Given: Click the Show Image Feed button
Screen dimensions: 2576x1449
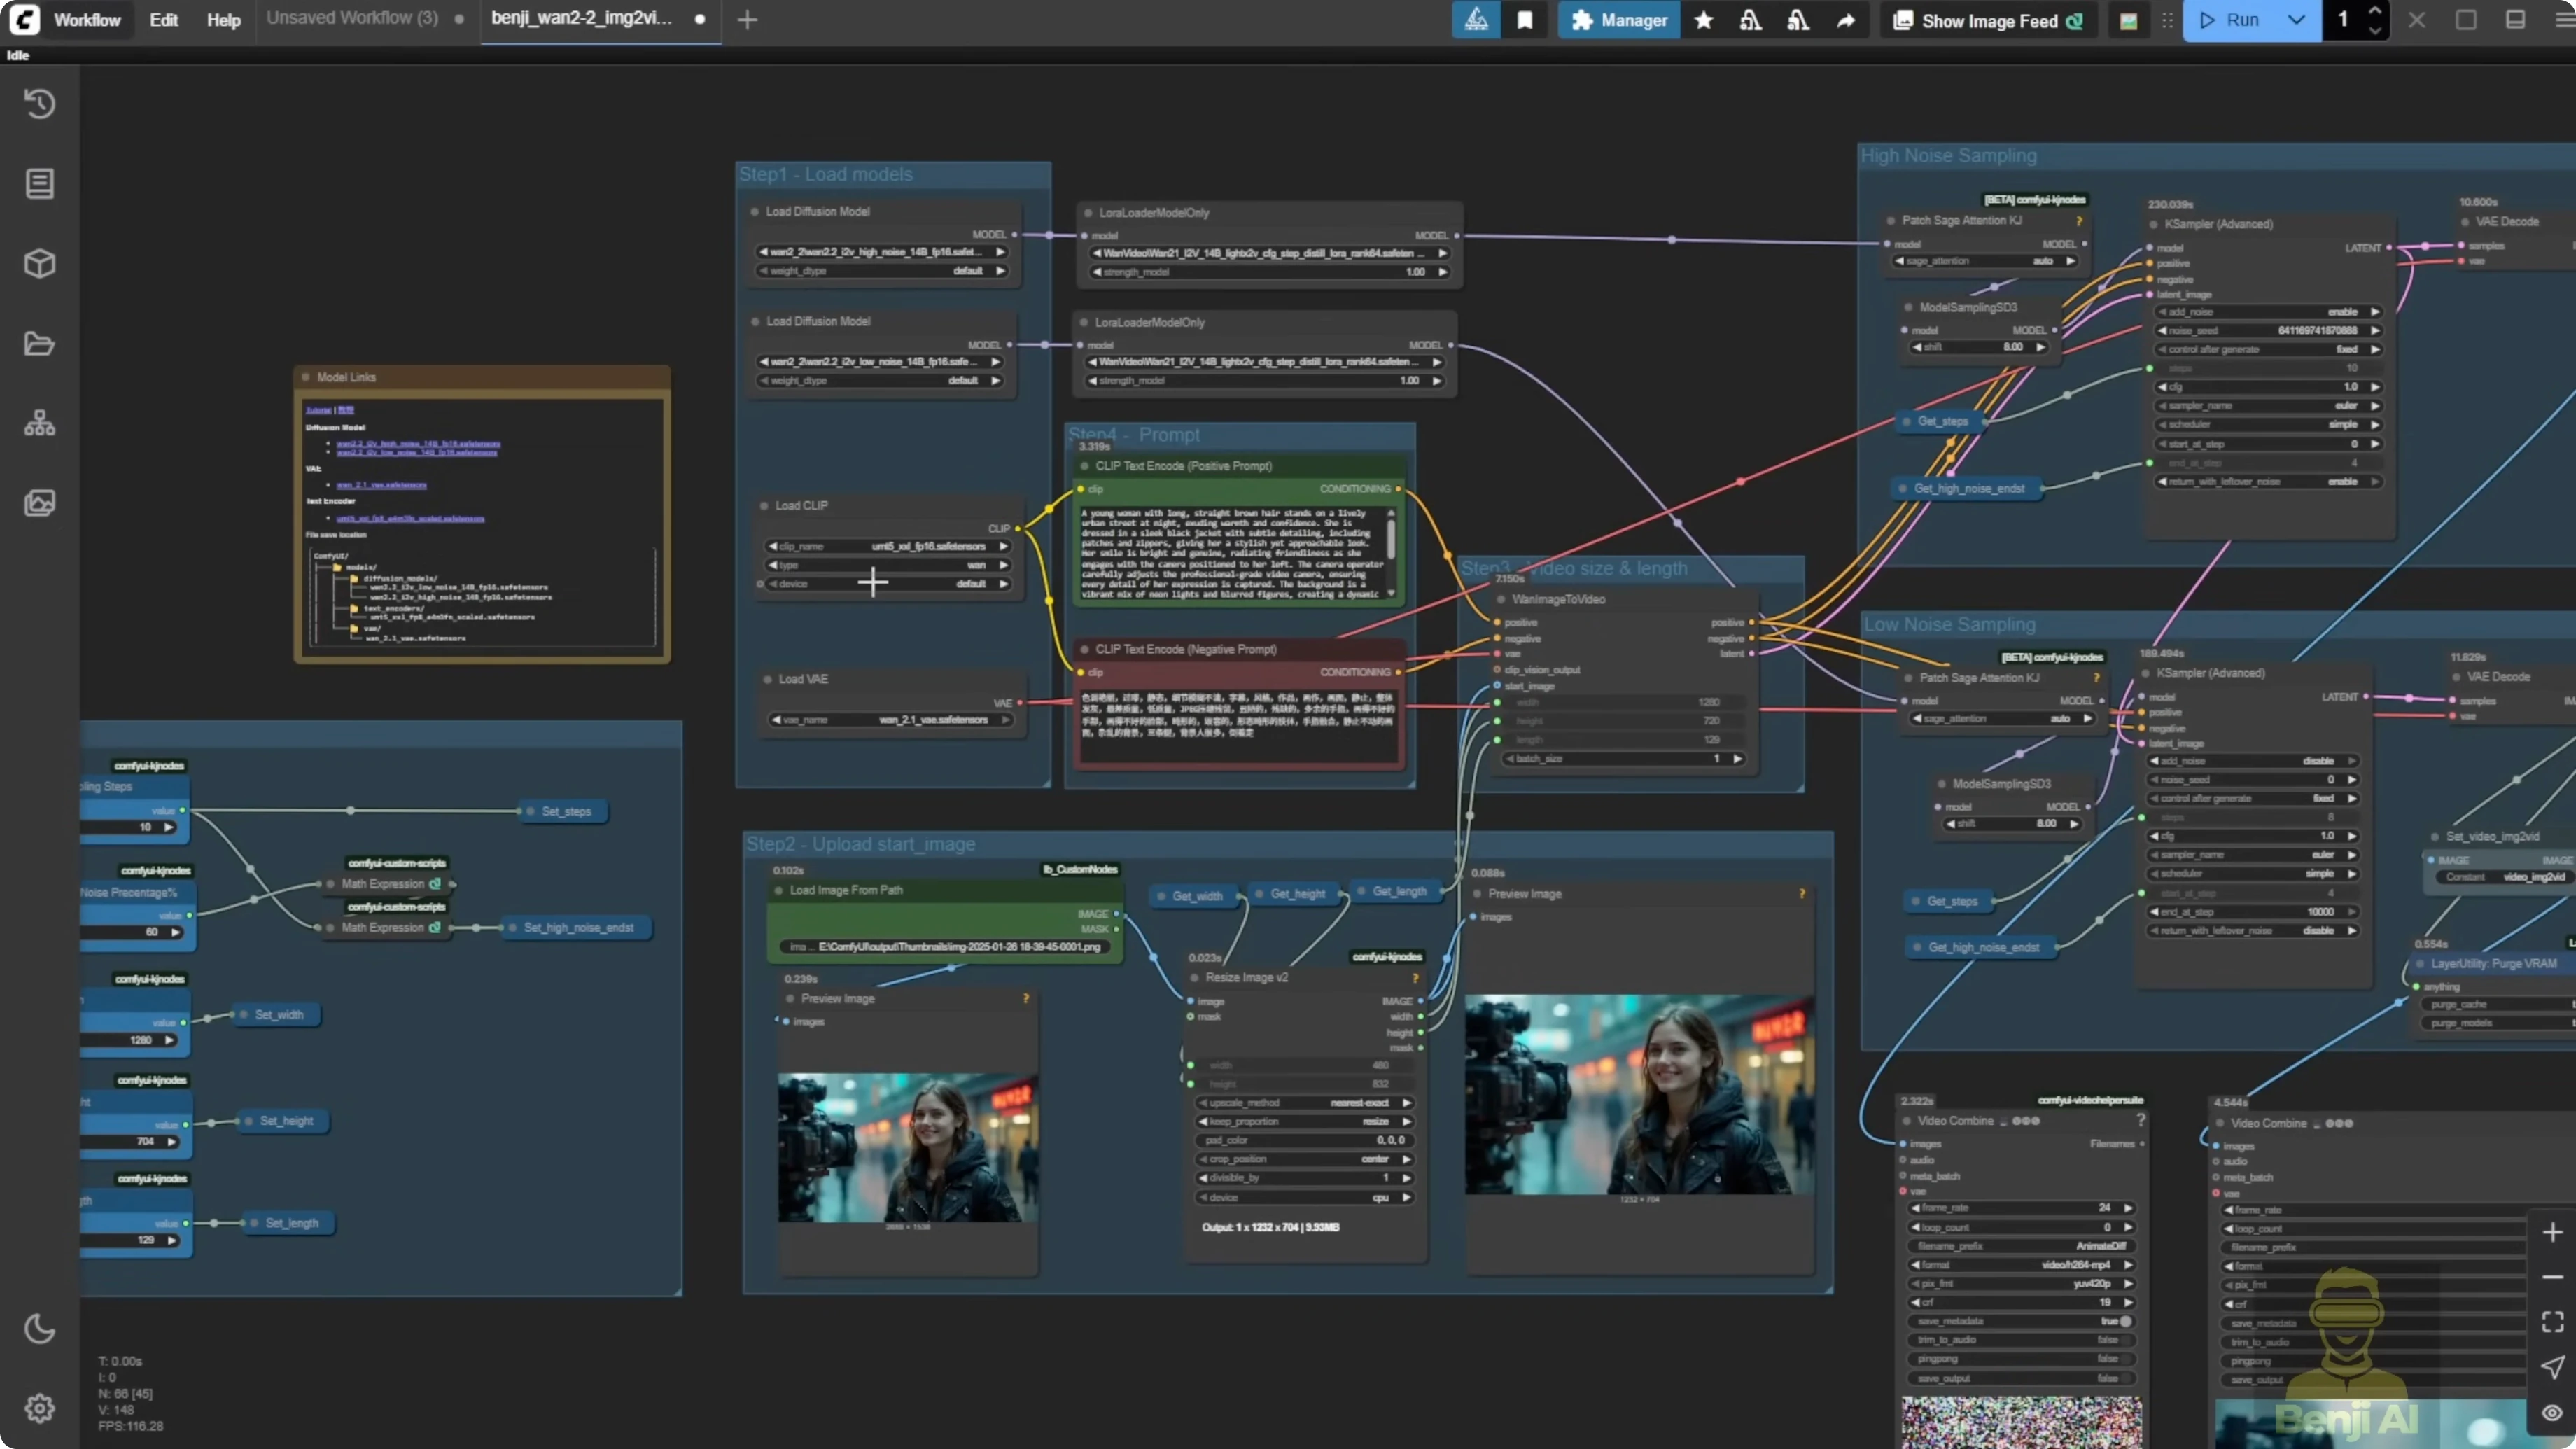Looking at the screenshot, I should click(x=1986, y=20).
